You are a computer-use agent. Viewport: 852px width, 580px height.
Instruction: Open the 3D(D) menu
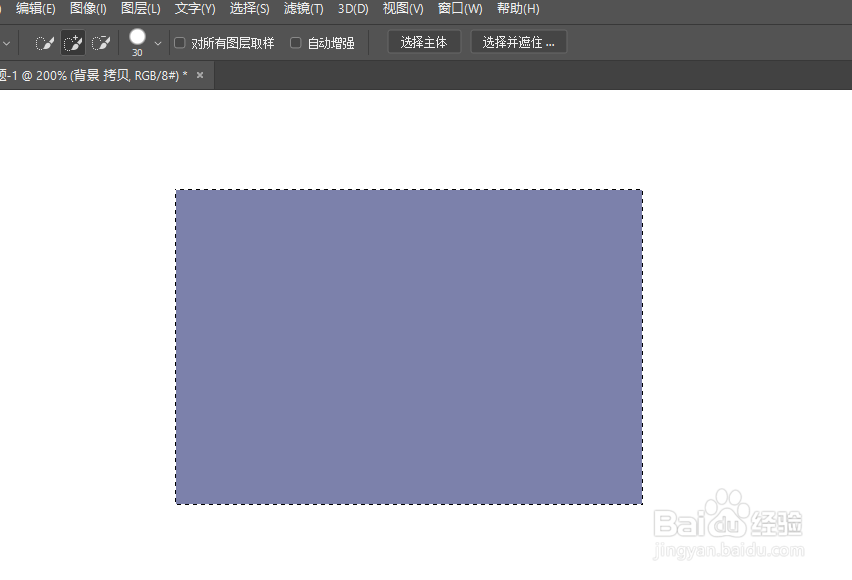click(353, 9)
